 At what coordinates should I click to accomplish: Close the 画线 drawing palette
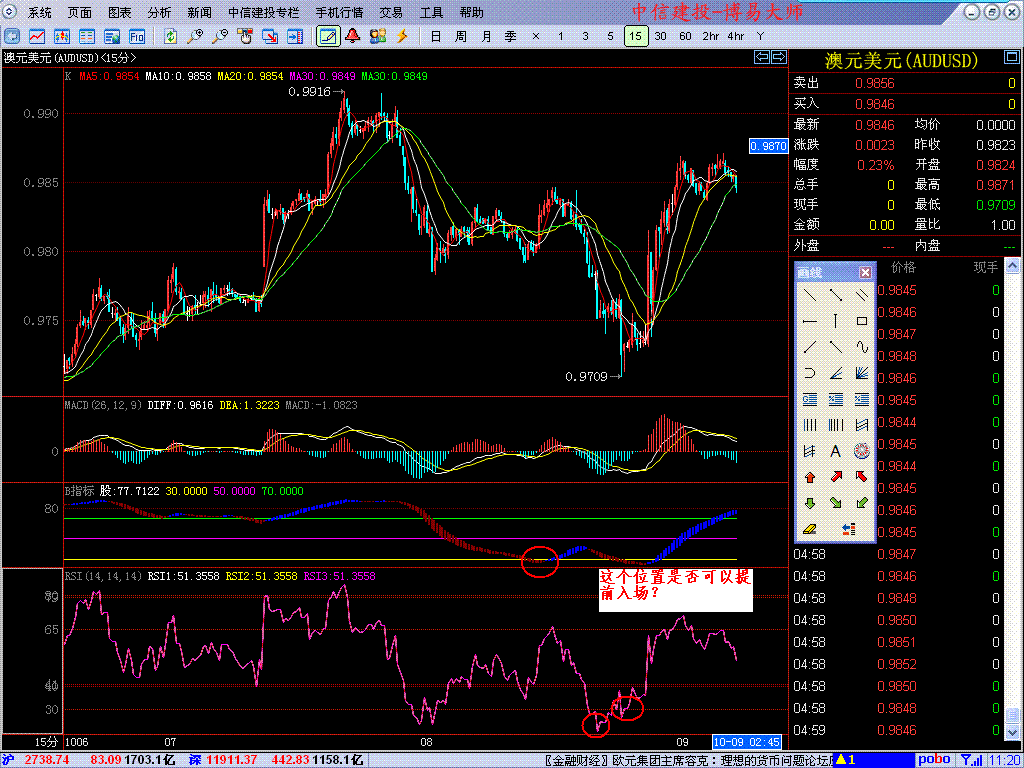click(x=865, y=272)
